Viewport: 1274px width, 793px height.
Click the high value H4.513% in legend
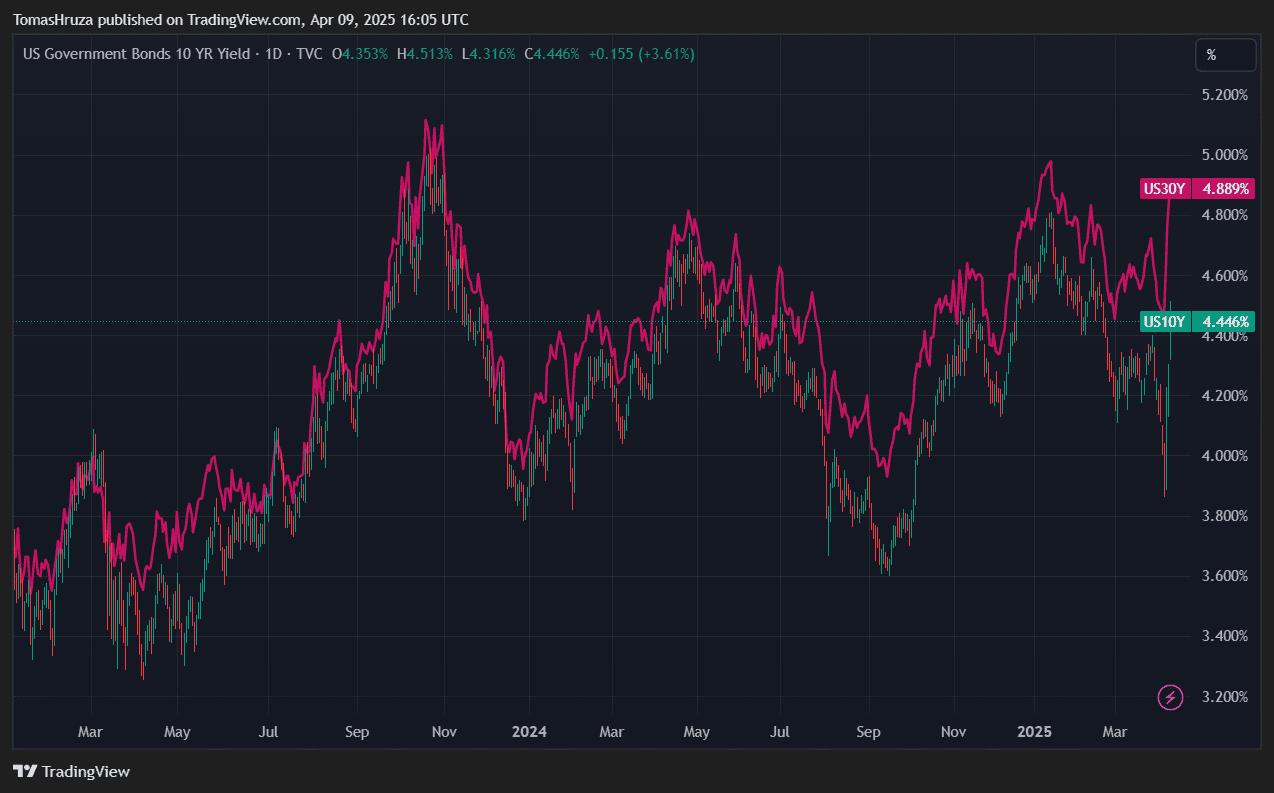[x=424, y=54]
